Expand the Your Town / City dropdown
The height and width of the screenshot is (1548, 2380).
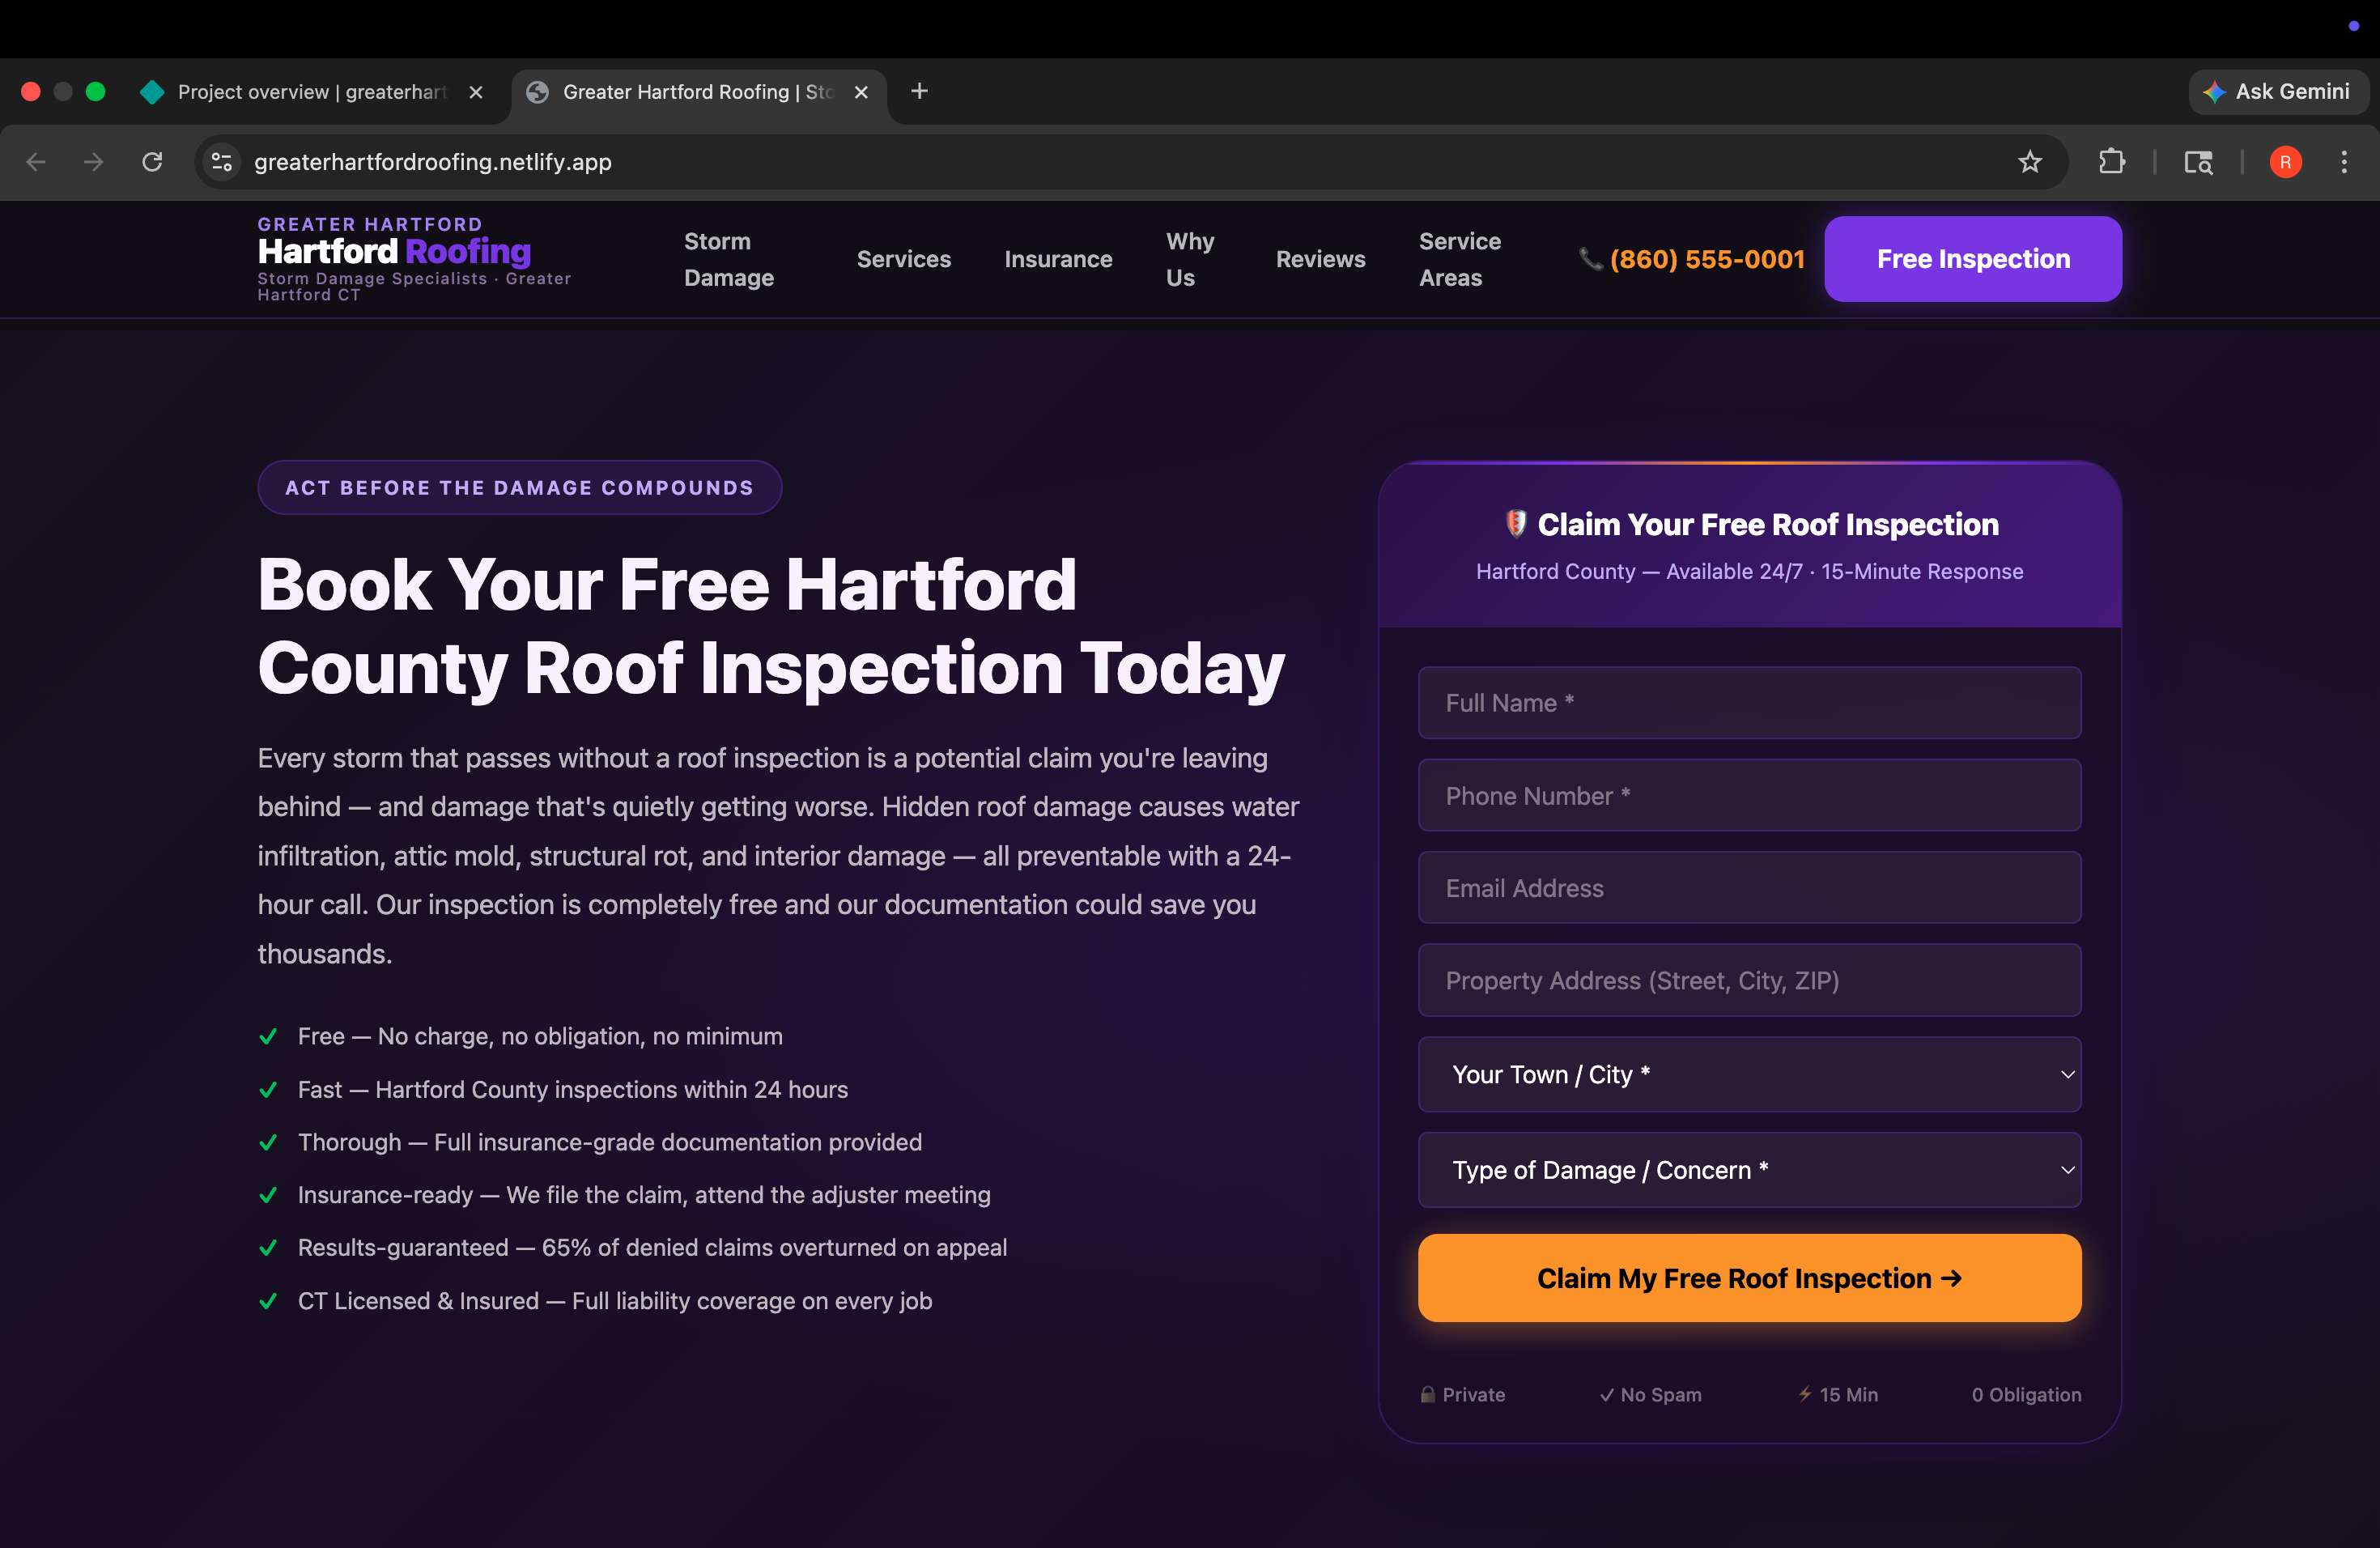[x=1749, y=1074]
